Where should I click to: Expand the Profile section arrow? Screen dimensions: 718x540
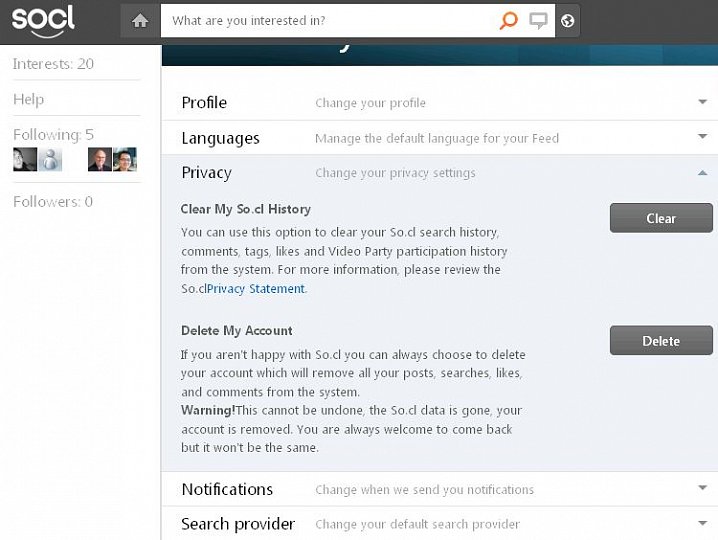point(703,102)
